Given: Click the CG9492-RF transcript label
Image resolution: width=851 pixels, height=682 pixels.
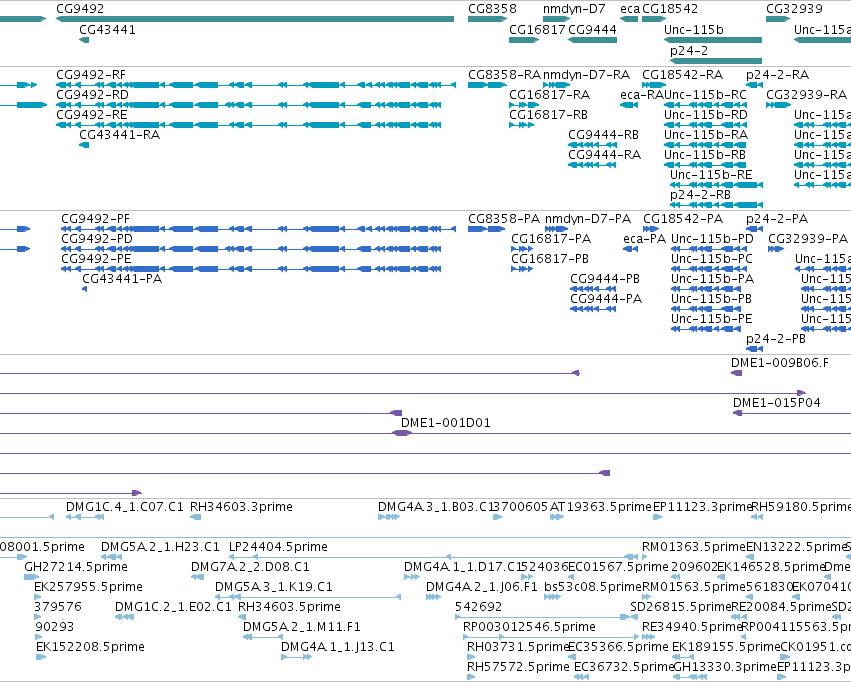Looking at the screenshot, I should click(x=91, y=74).
